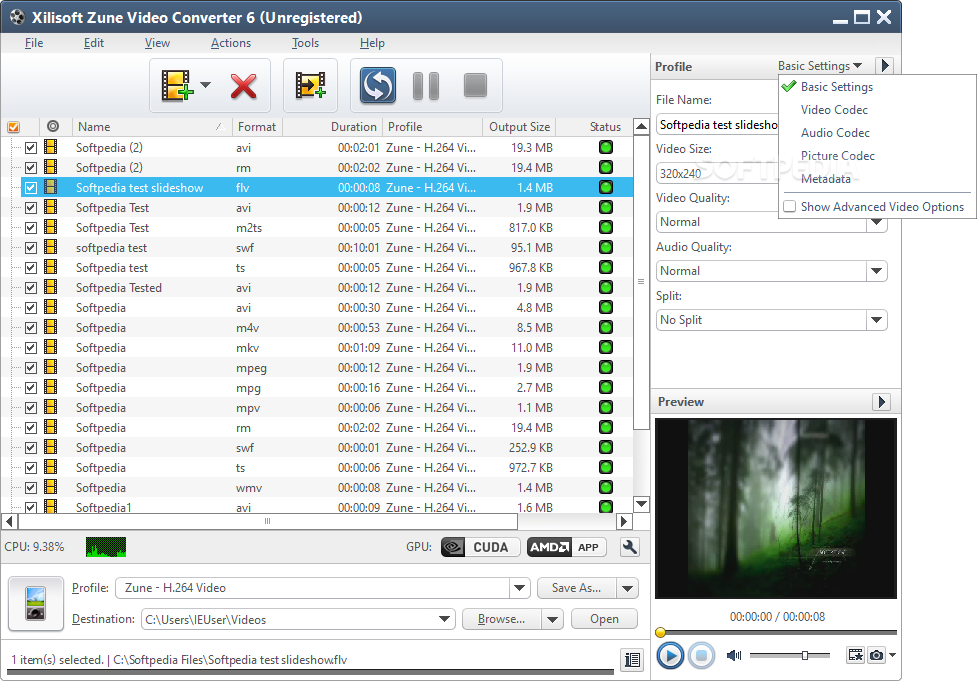This screenshot has height=681, width=977.
Task: Click the preview clip/effects icon
Action: point(855,655)
